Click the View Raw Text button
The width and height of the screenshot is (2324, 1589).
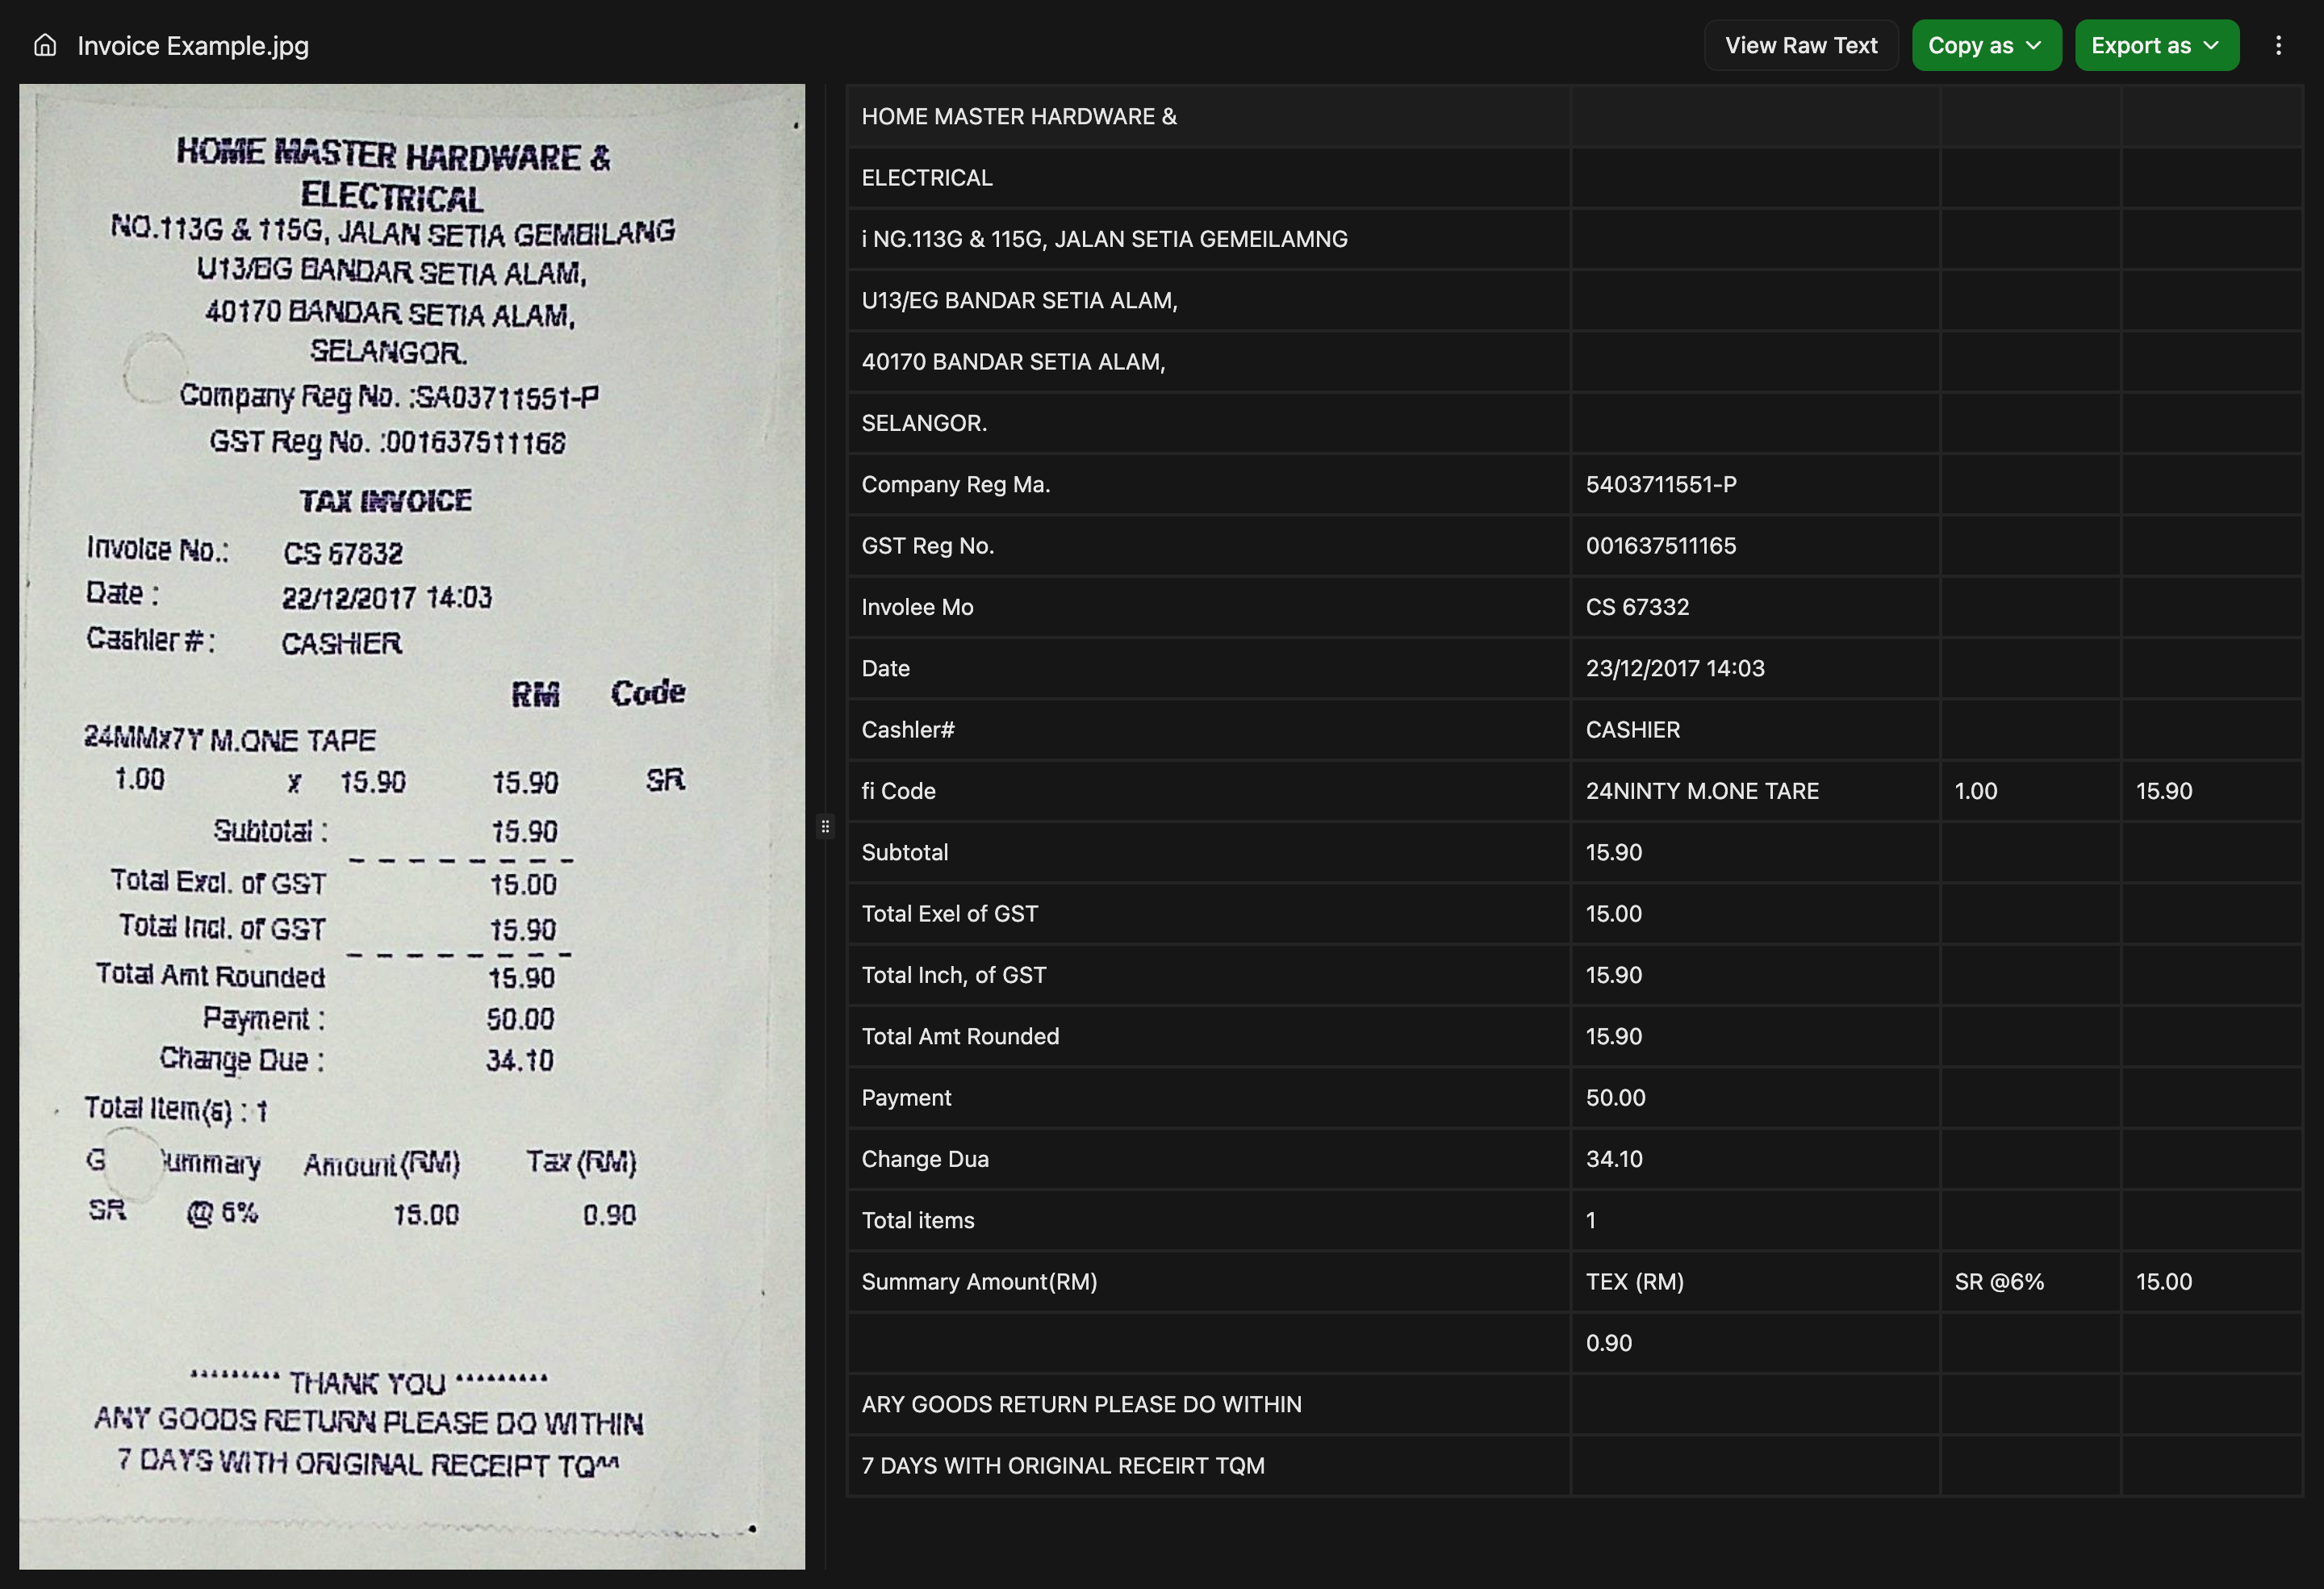(x=1801, y=45)
